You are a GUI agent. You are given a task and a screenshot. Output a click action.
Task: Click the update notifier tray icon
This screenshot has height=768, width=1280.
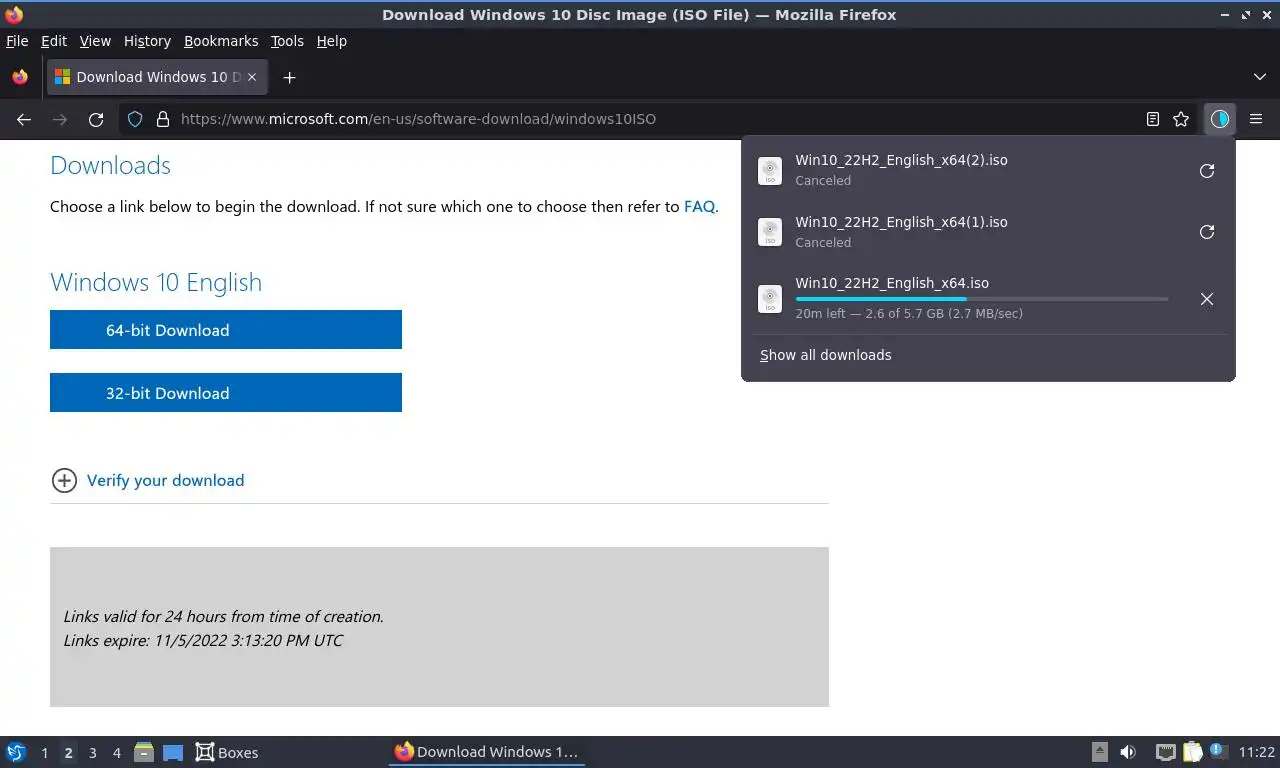coord(1218,750)
